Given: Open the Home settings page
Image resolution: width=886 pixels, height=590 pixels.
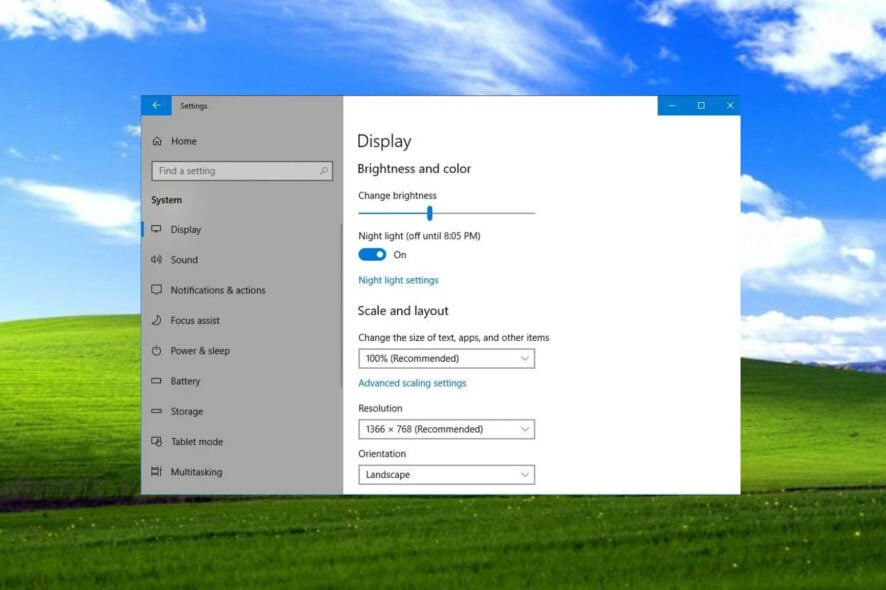Looking at the screenshot, I should (x=184, y=141).
